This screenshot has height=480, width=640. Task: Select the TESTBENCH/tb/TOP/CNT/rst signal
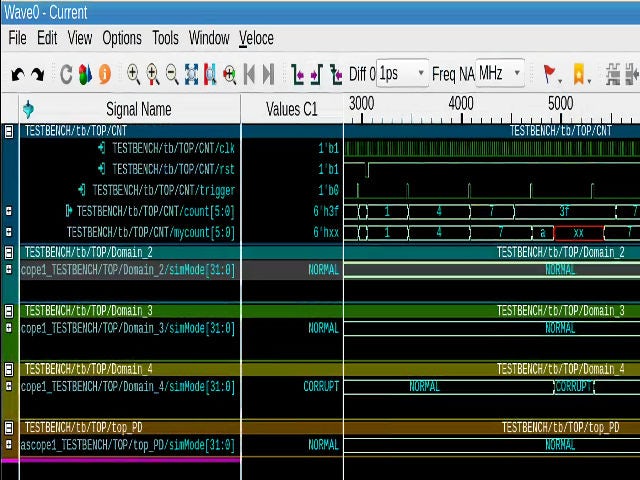coord(173,169)
